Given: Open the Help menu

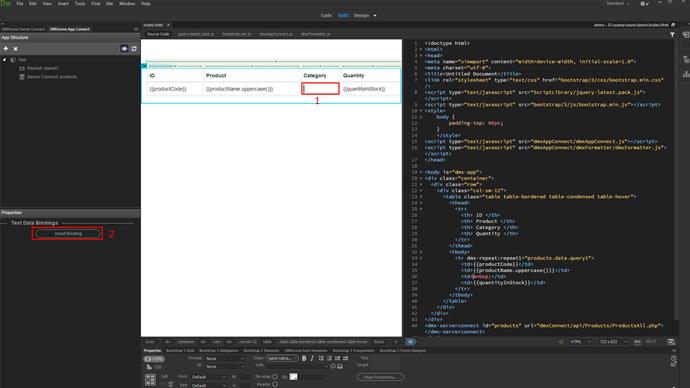Looking at the screenshot, I should 146,4.
